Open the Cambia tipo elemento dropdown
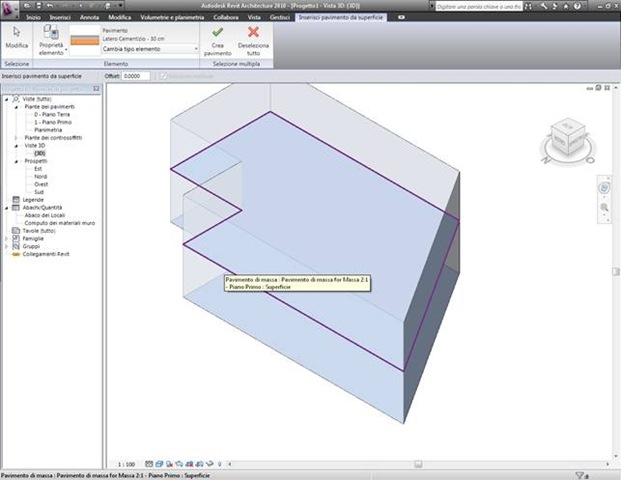This screenshot has width=621, height=480. pos(150,49)
